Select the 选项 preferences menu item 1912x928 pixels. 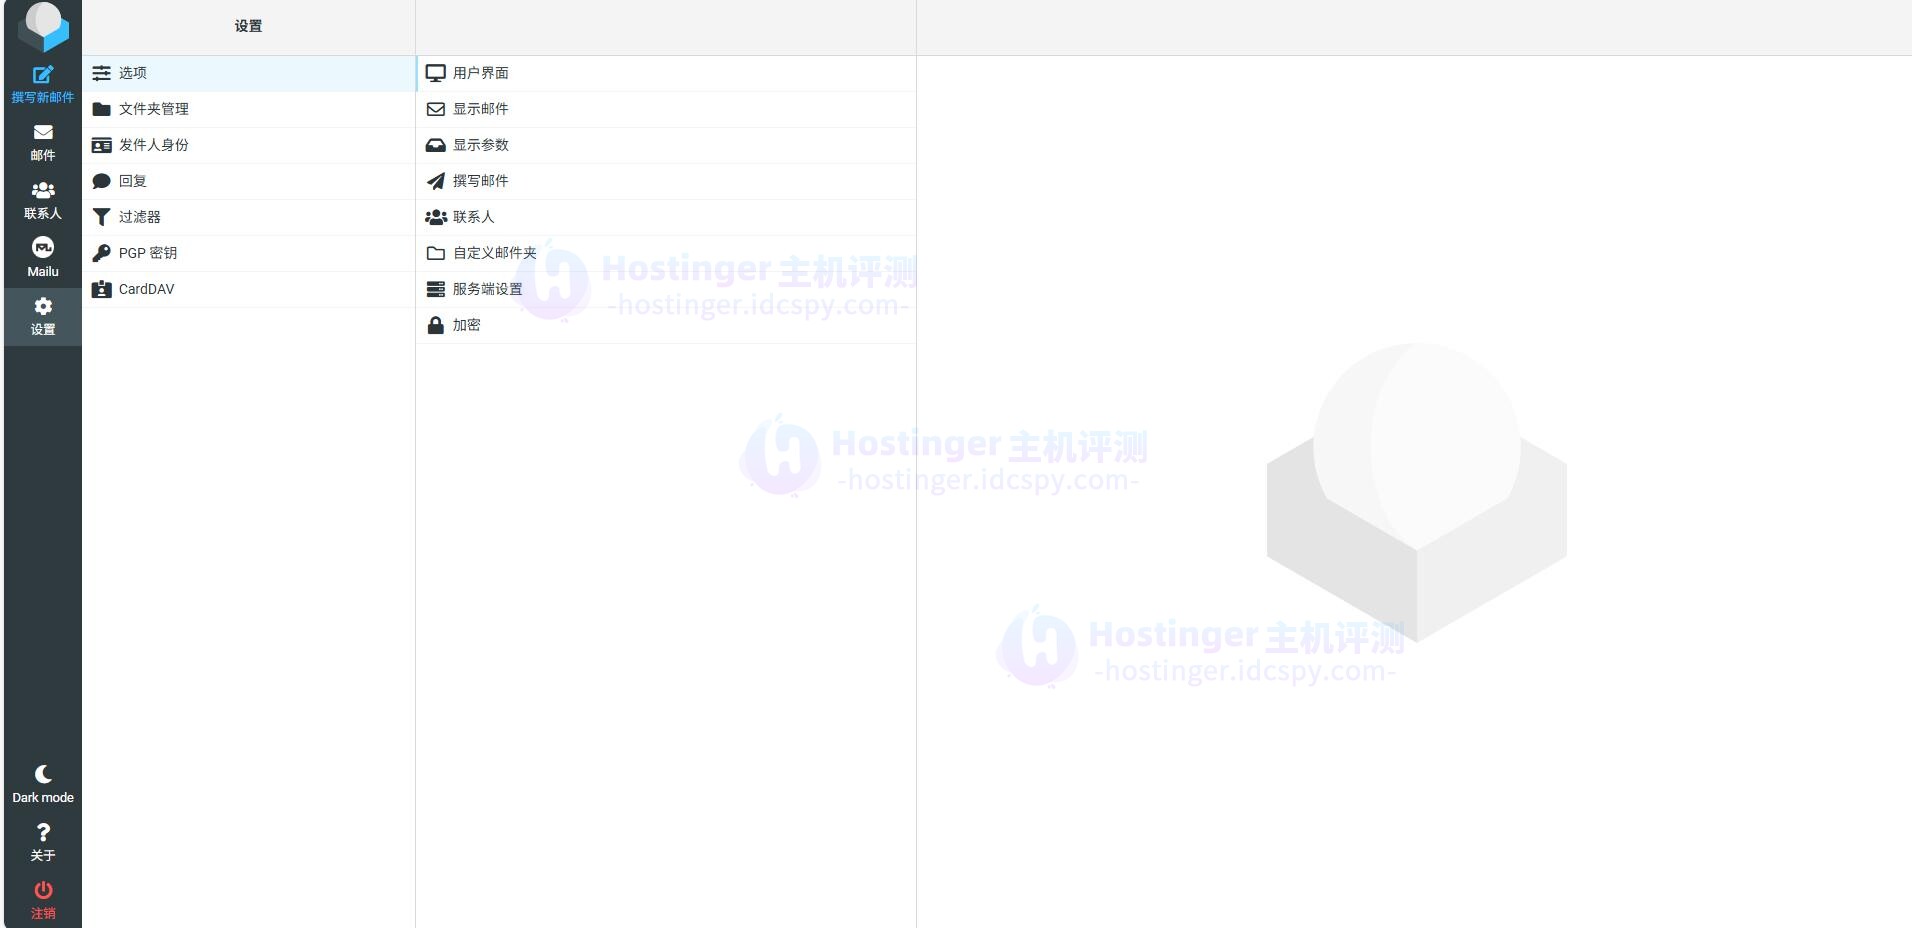[133, 73]
